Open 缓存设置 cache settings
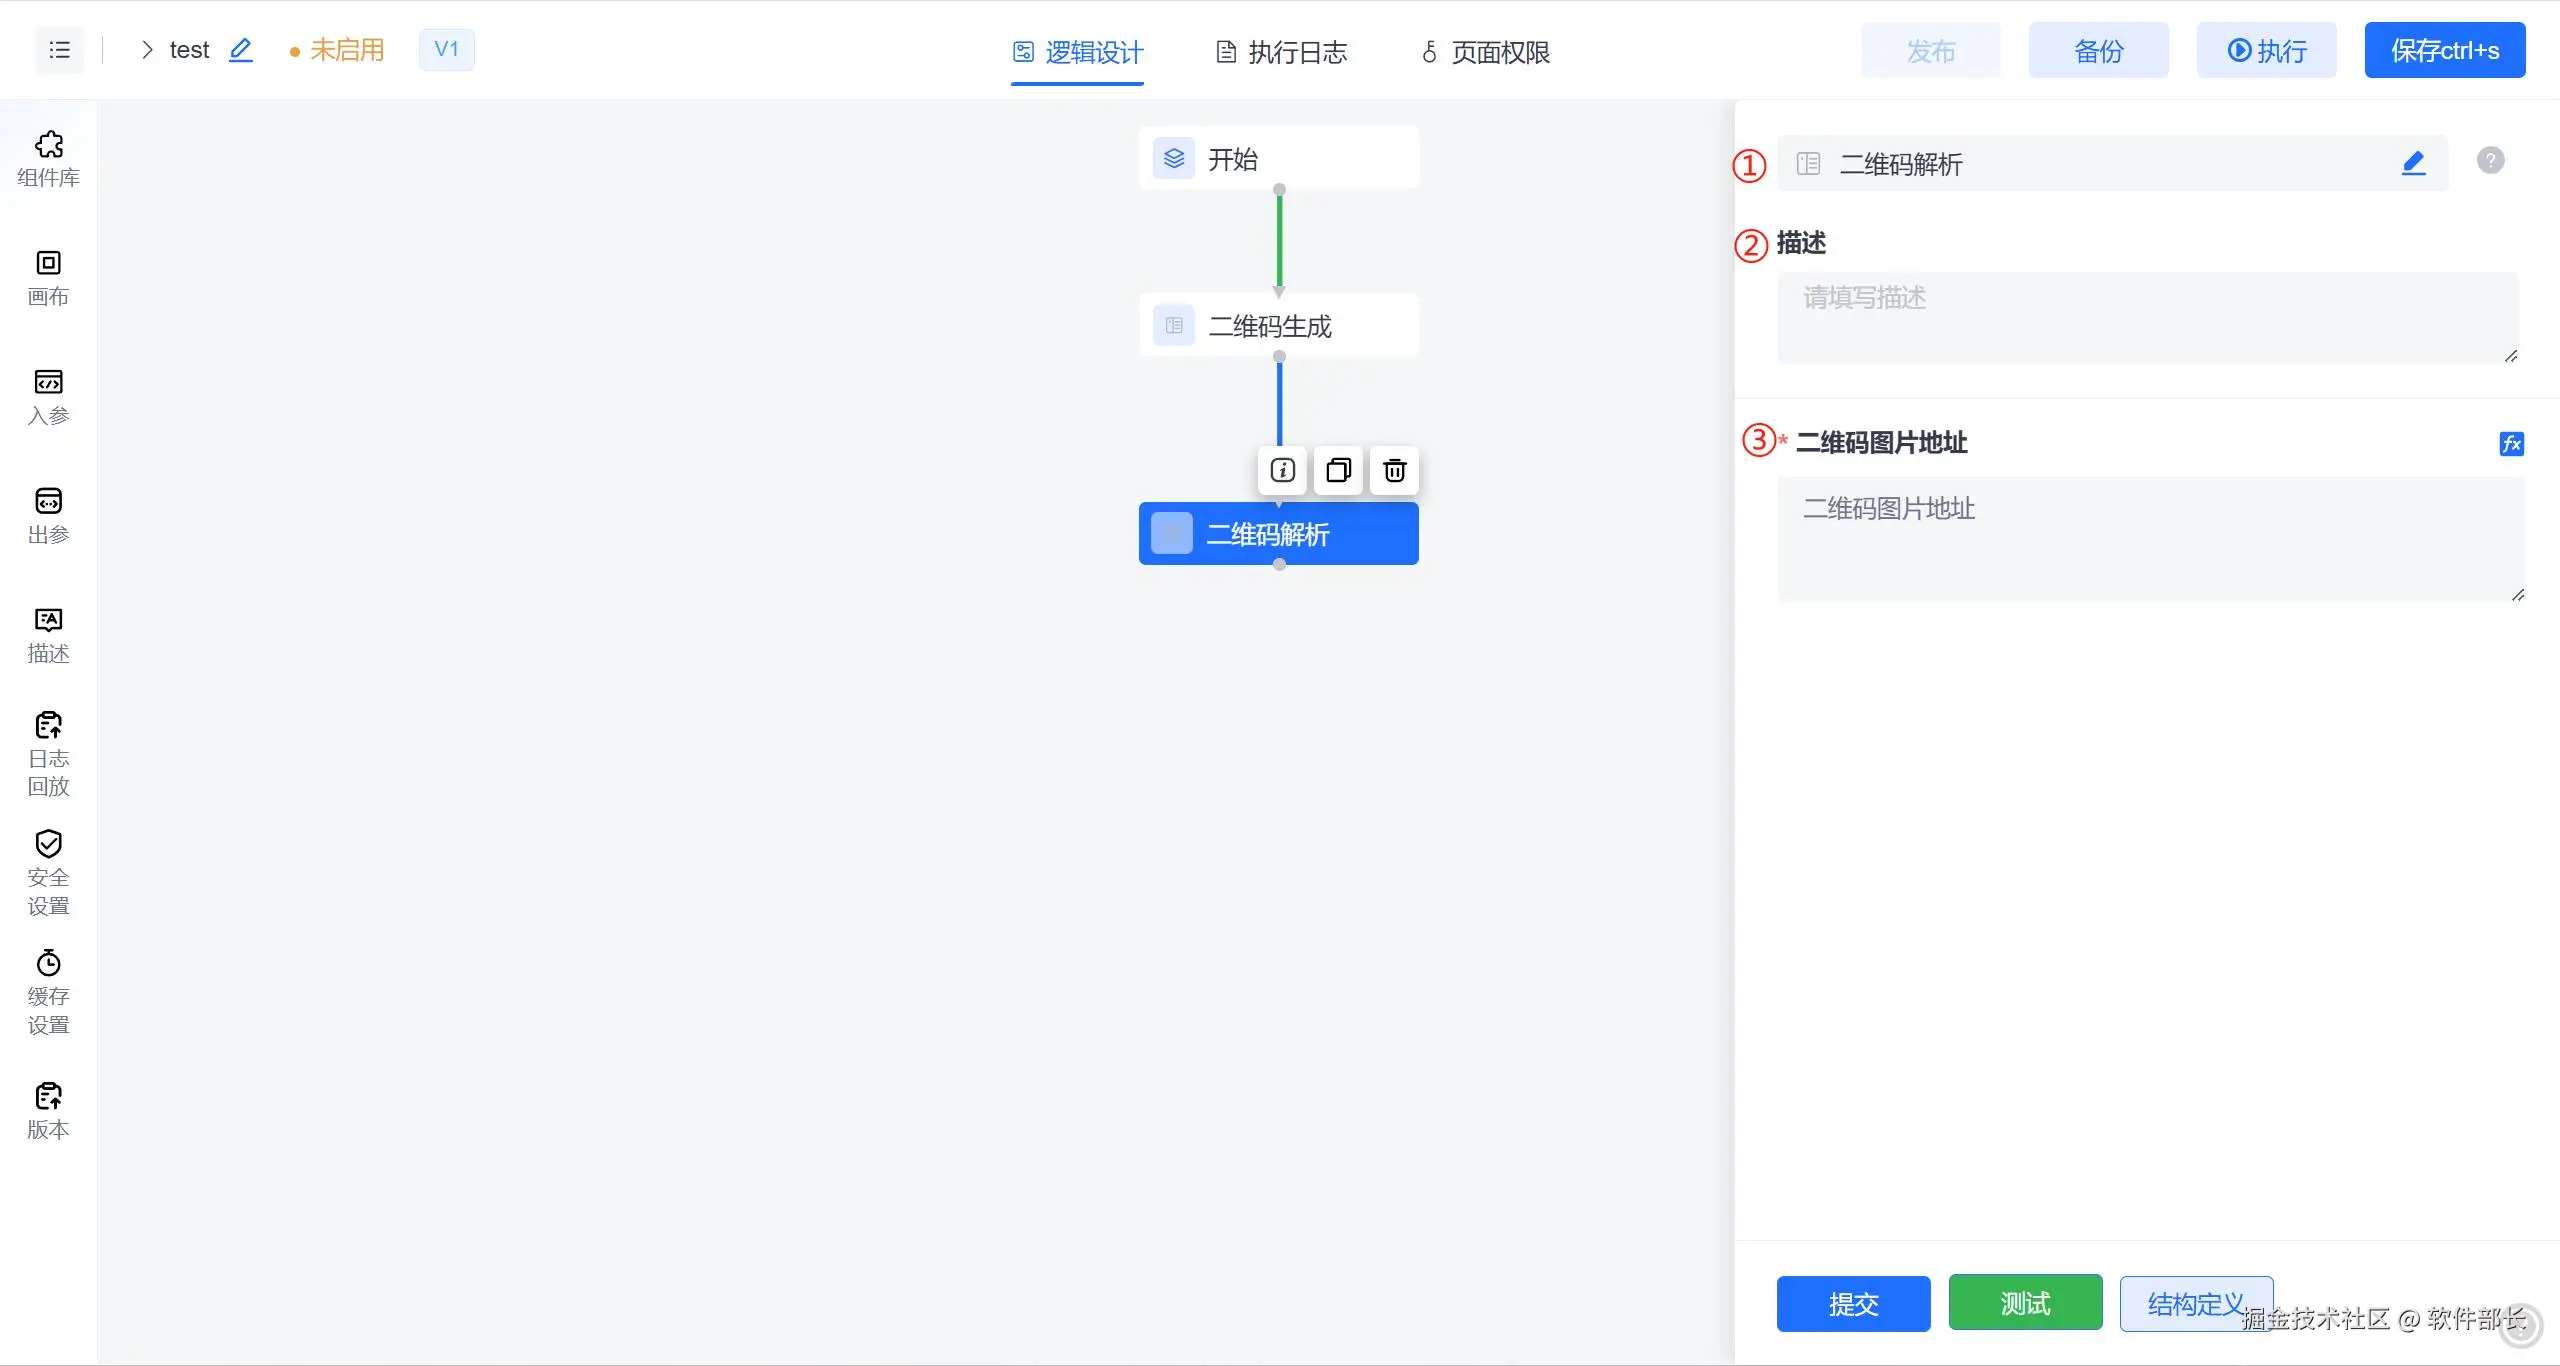Viewport: 2560px width, 1366px height. point(48,991)
